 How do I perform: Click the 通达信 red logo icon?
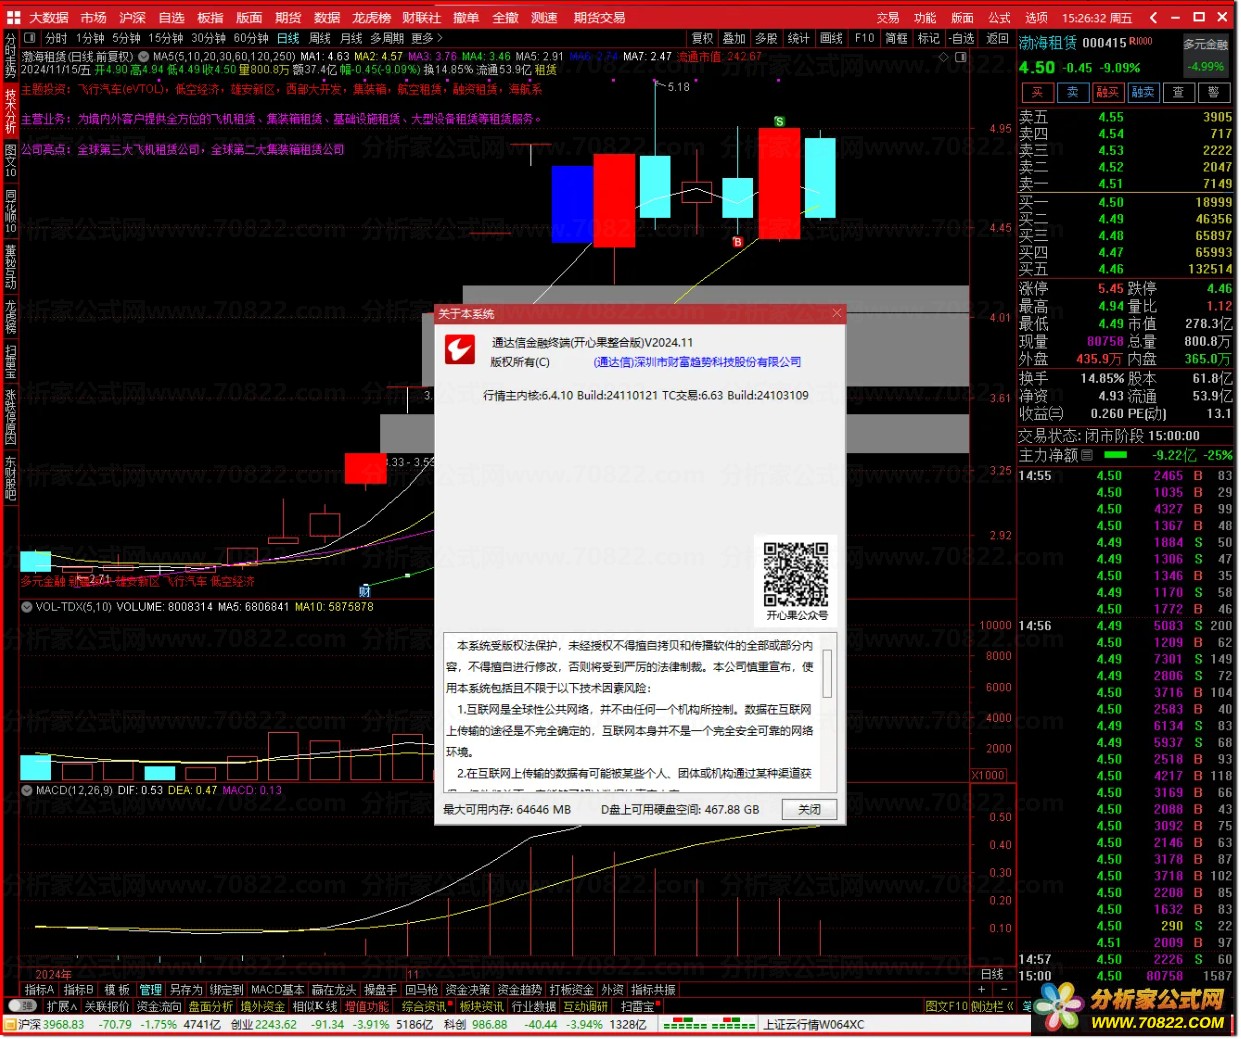[460, 349]
